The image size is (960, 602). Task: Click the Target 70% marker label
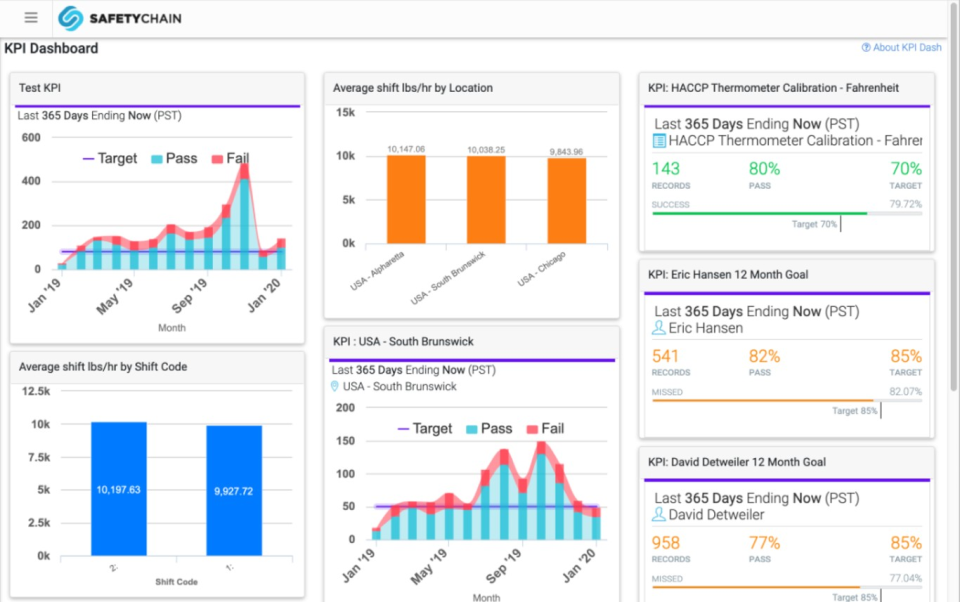coord(814,224)
